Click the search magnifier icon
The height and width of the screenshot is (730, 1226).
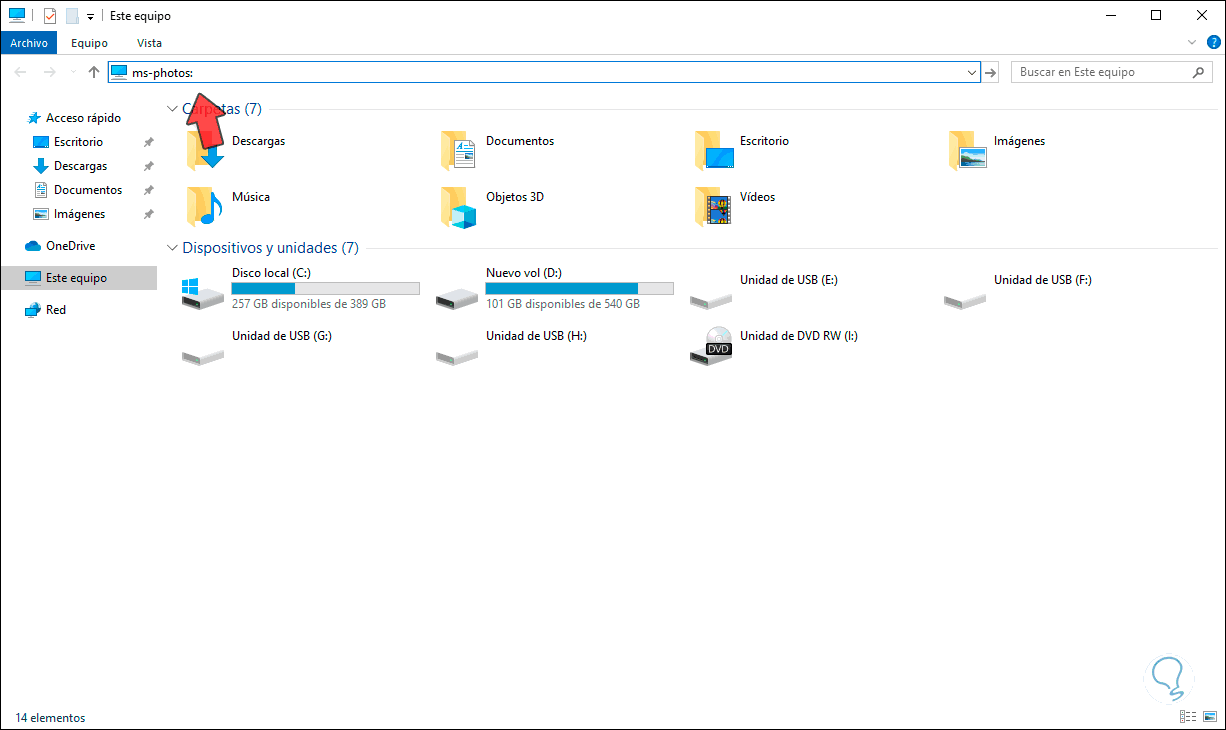tap(1199, 72)
